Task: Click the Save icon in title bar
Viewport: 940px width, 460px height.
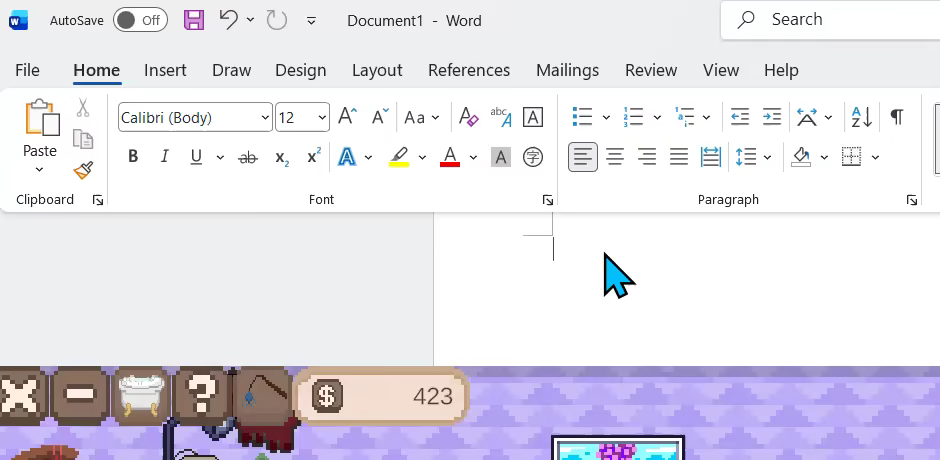Action: (194, 20)
